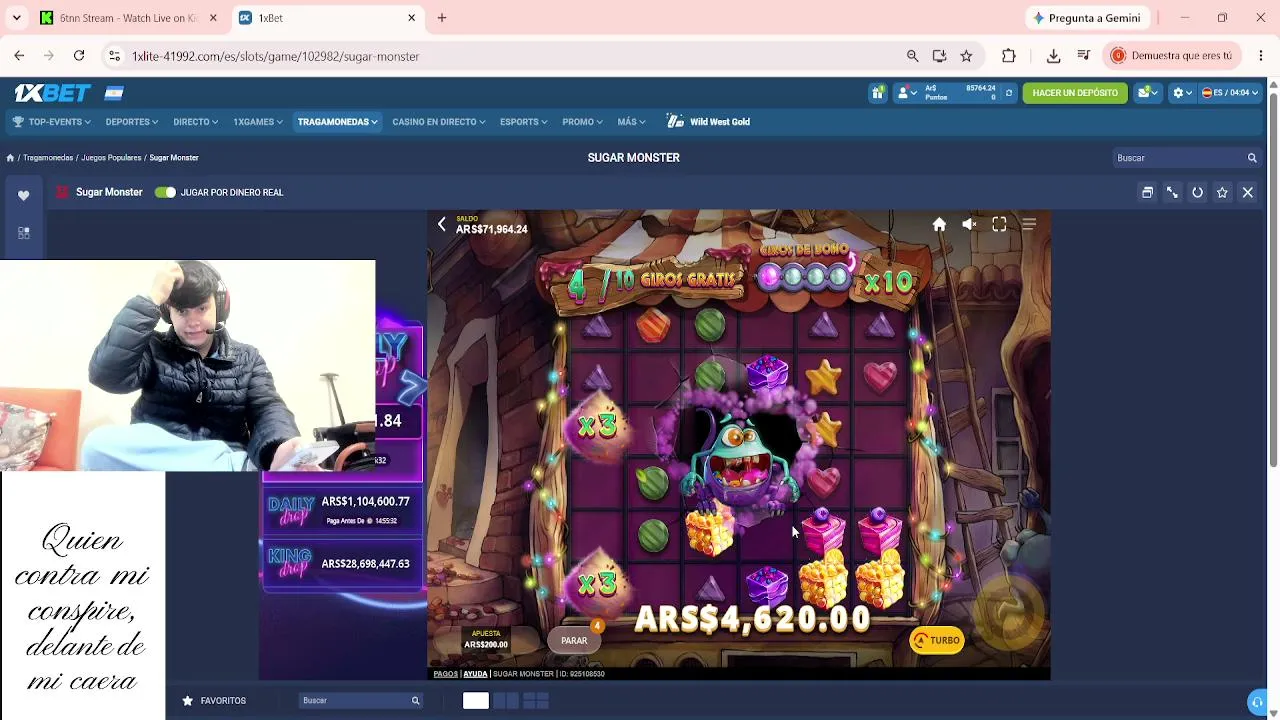Image resolution: width=1280 pixels, height=720 pixels.
Task: Toggle Jugar por dinero real switch
Action: (165, 192)
